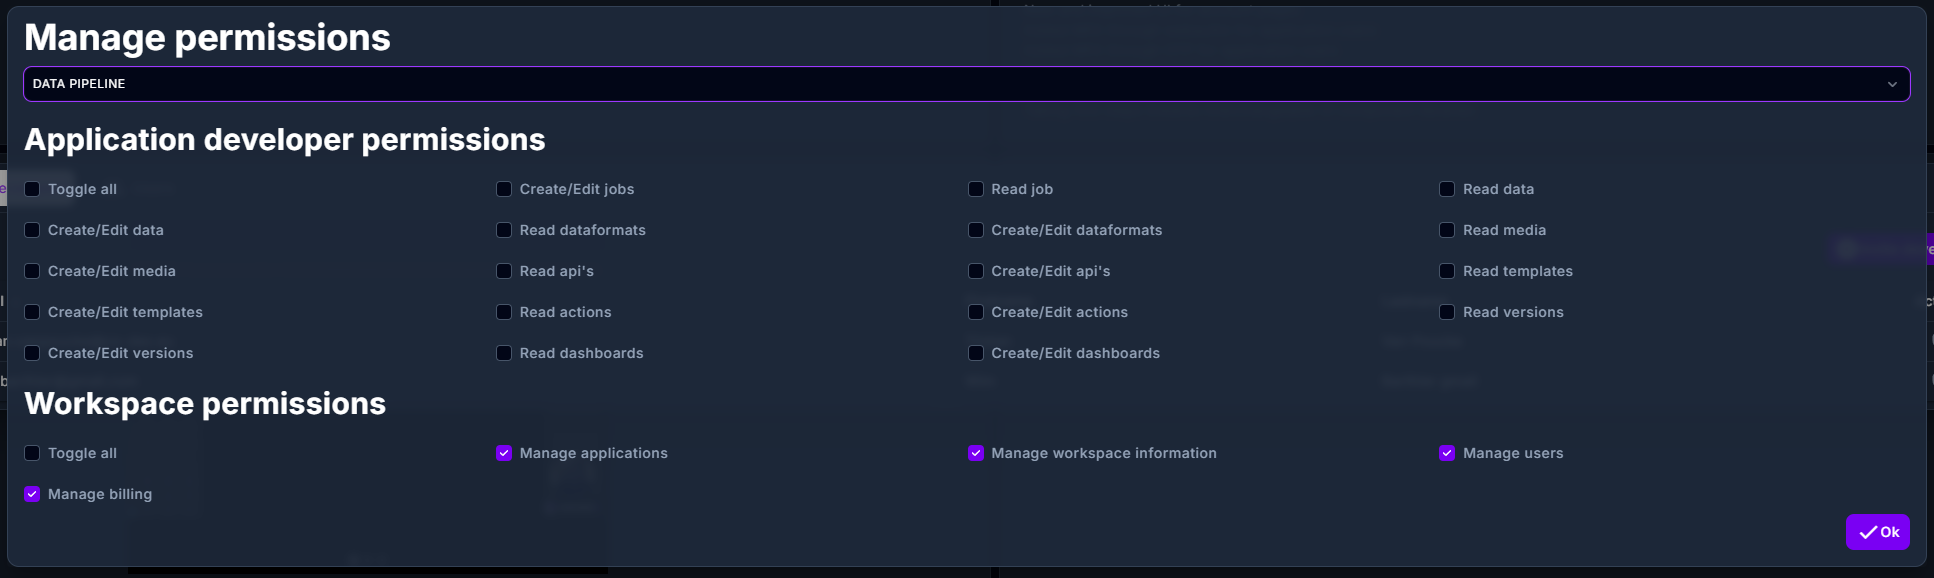
Task: Check Create/Edit templates permission
Action: 32,312
